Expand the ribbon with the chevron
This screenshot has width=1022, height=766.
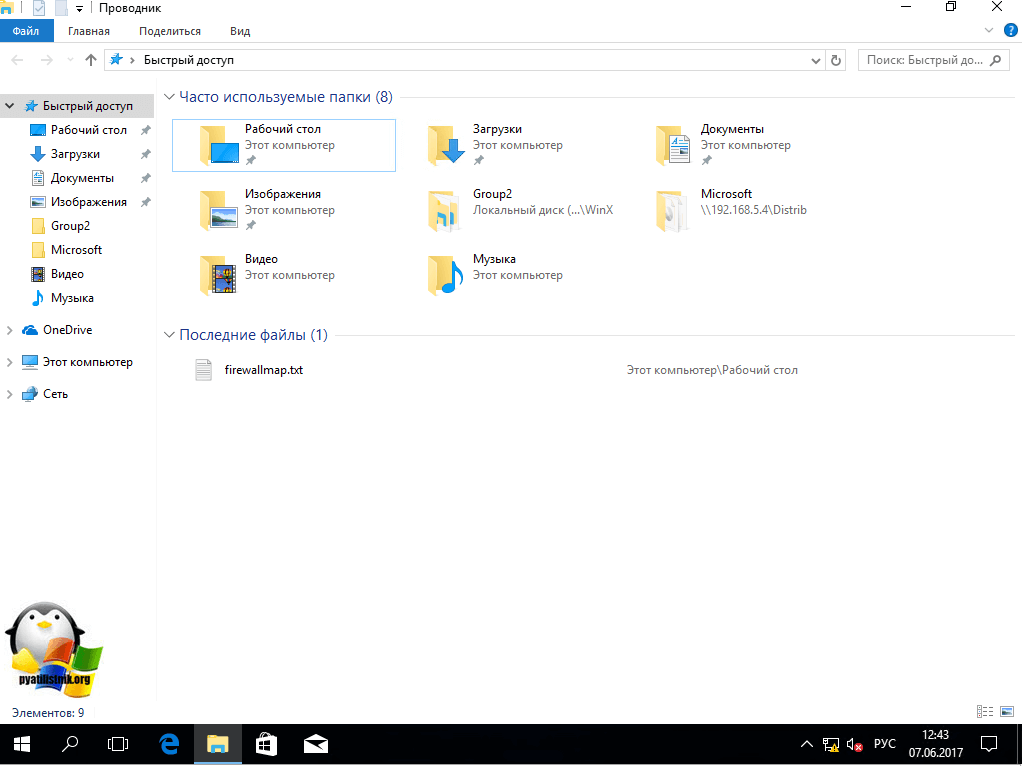989,31
